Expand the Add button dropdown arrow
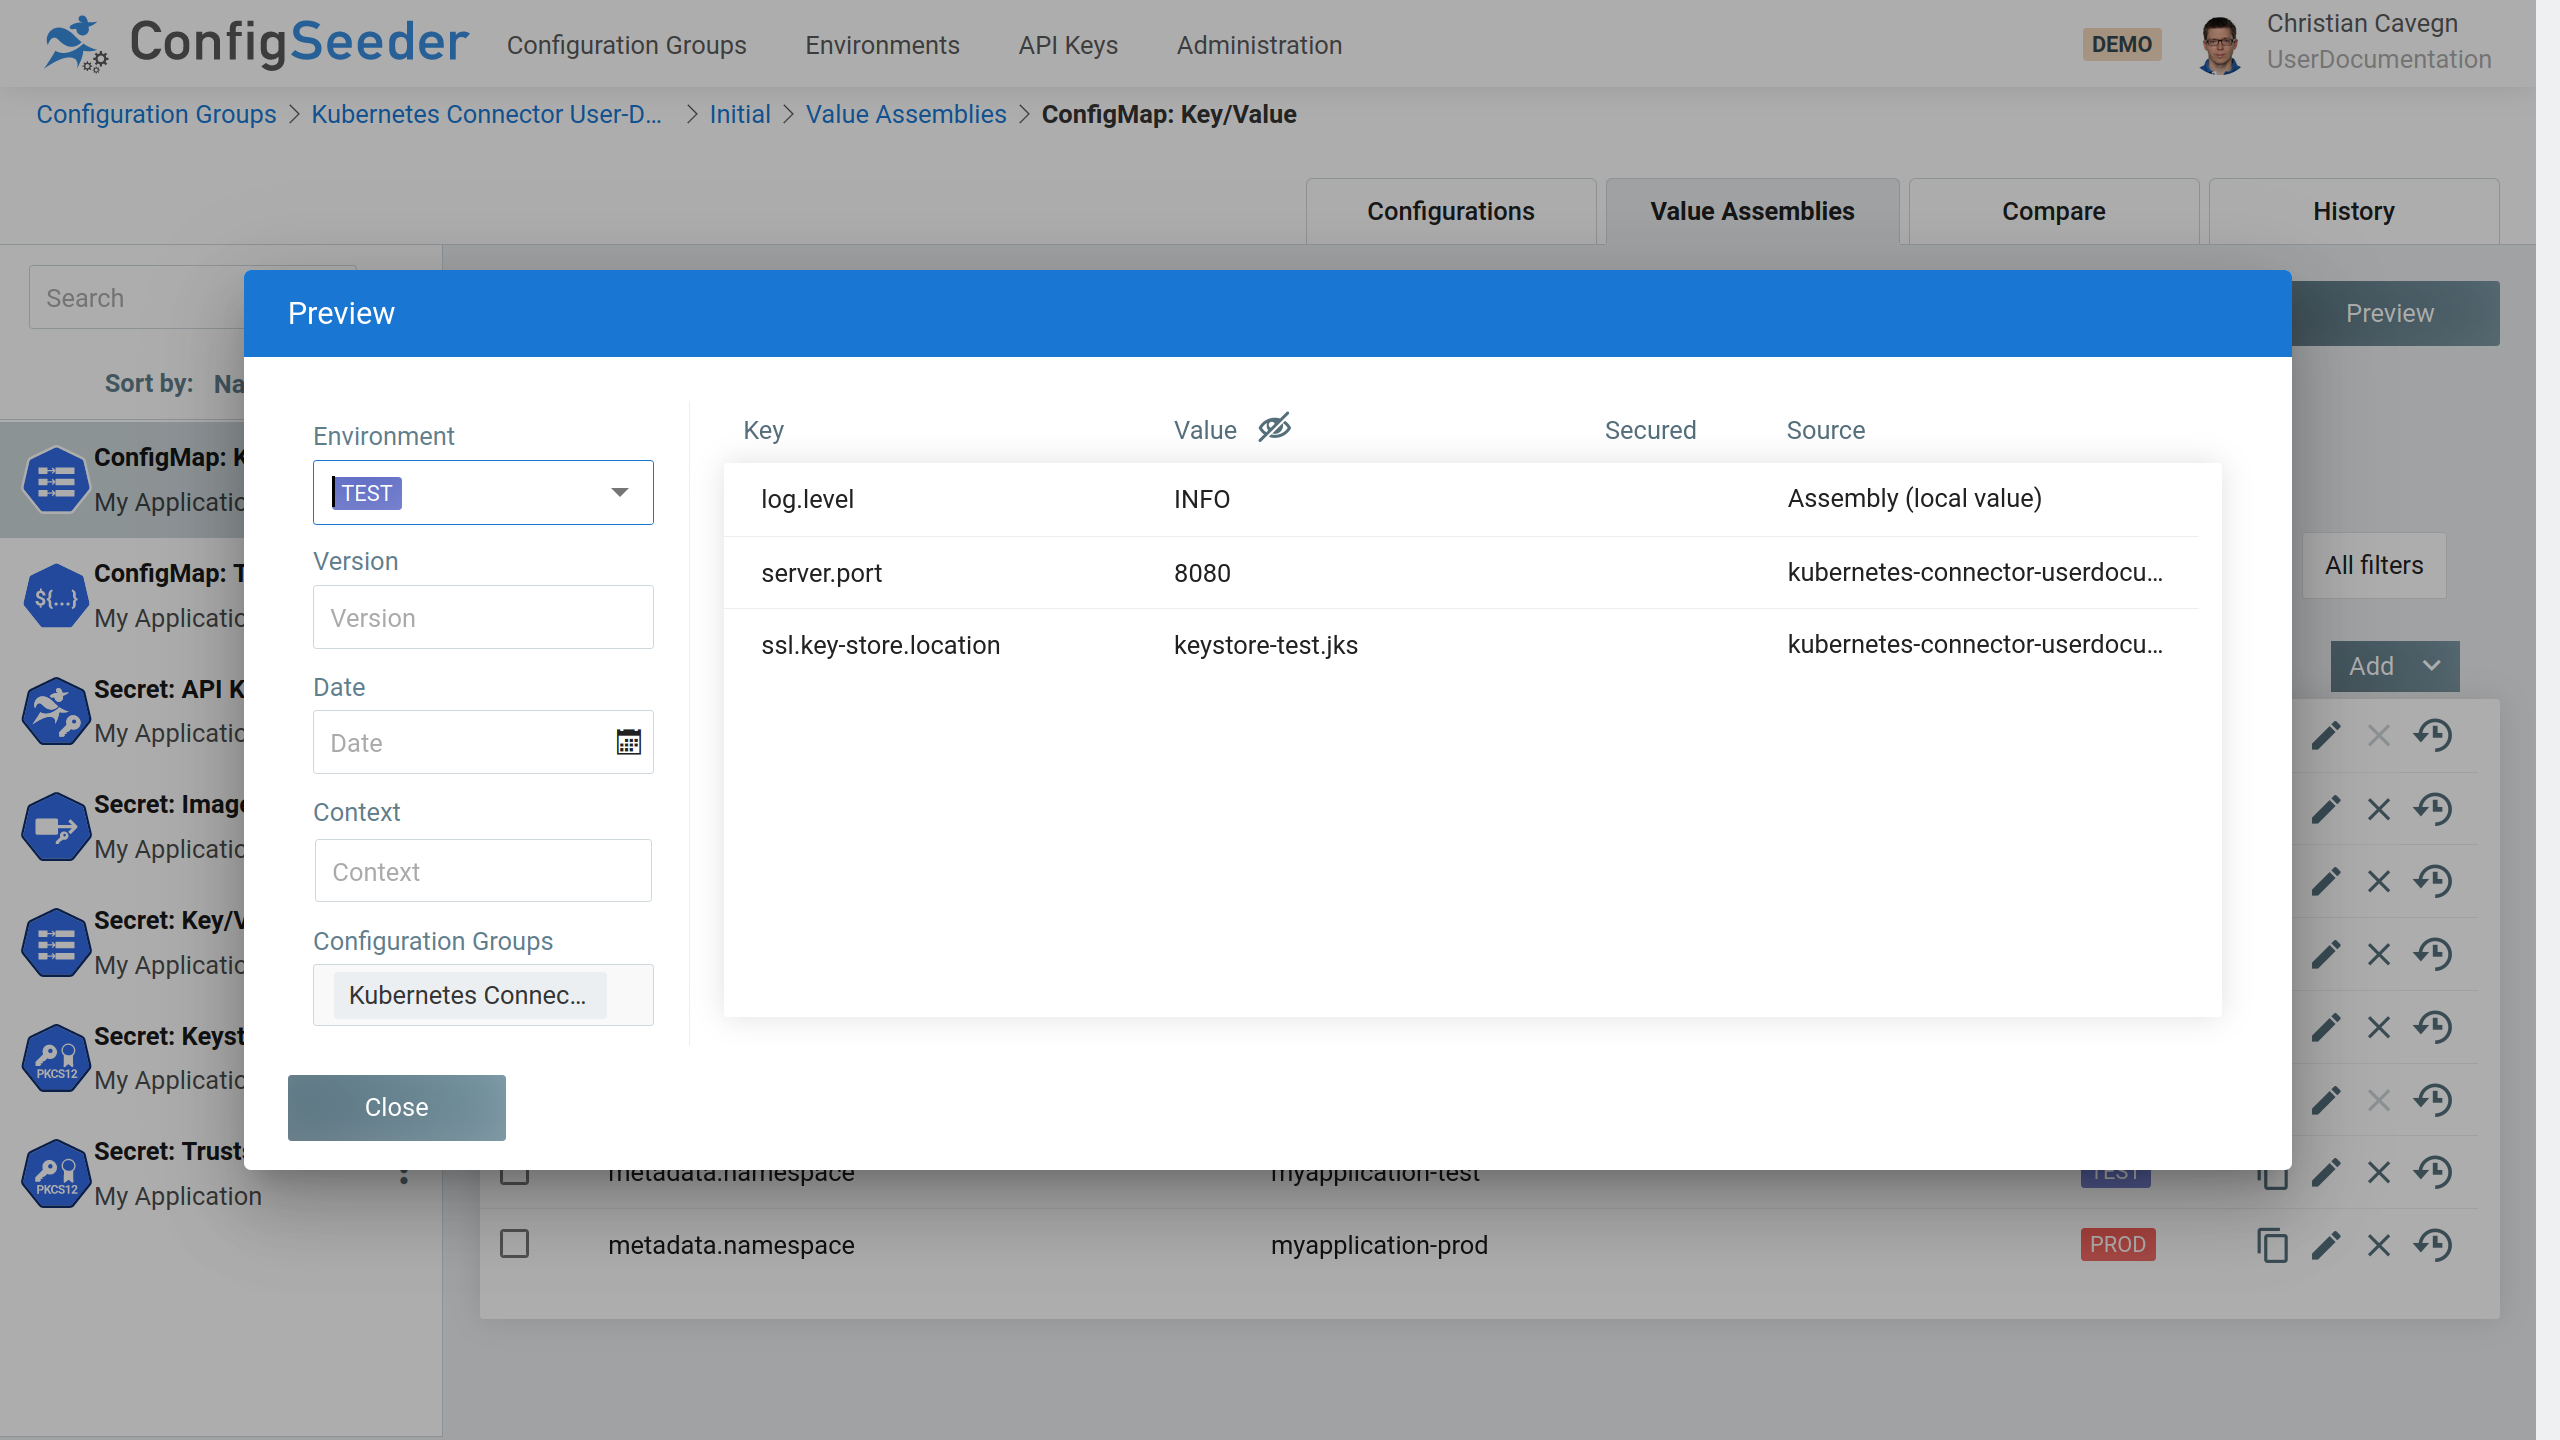The width and height of the screenshot is (2560, 1440). pyautogui.click(x=2435, y=666)
